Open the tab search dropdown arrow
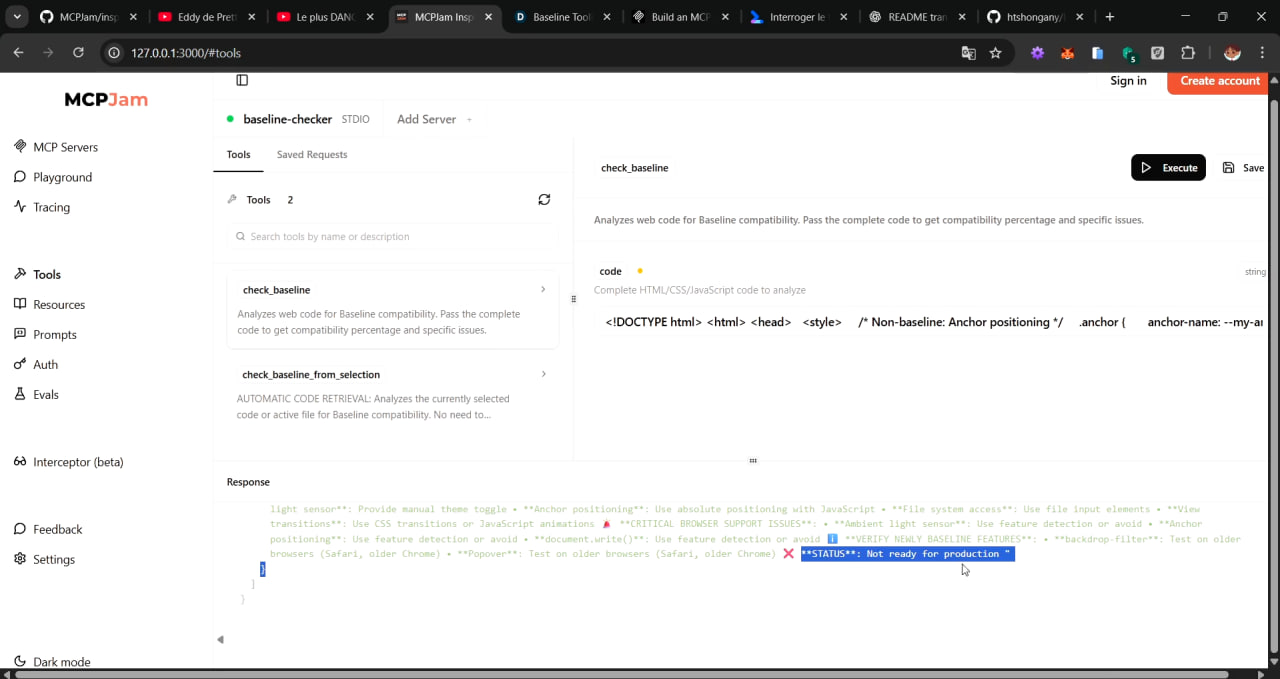1280x679 pixels. click(17, 17)
